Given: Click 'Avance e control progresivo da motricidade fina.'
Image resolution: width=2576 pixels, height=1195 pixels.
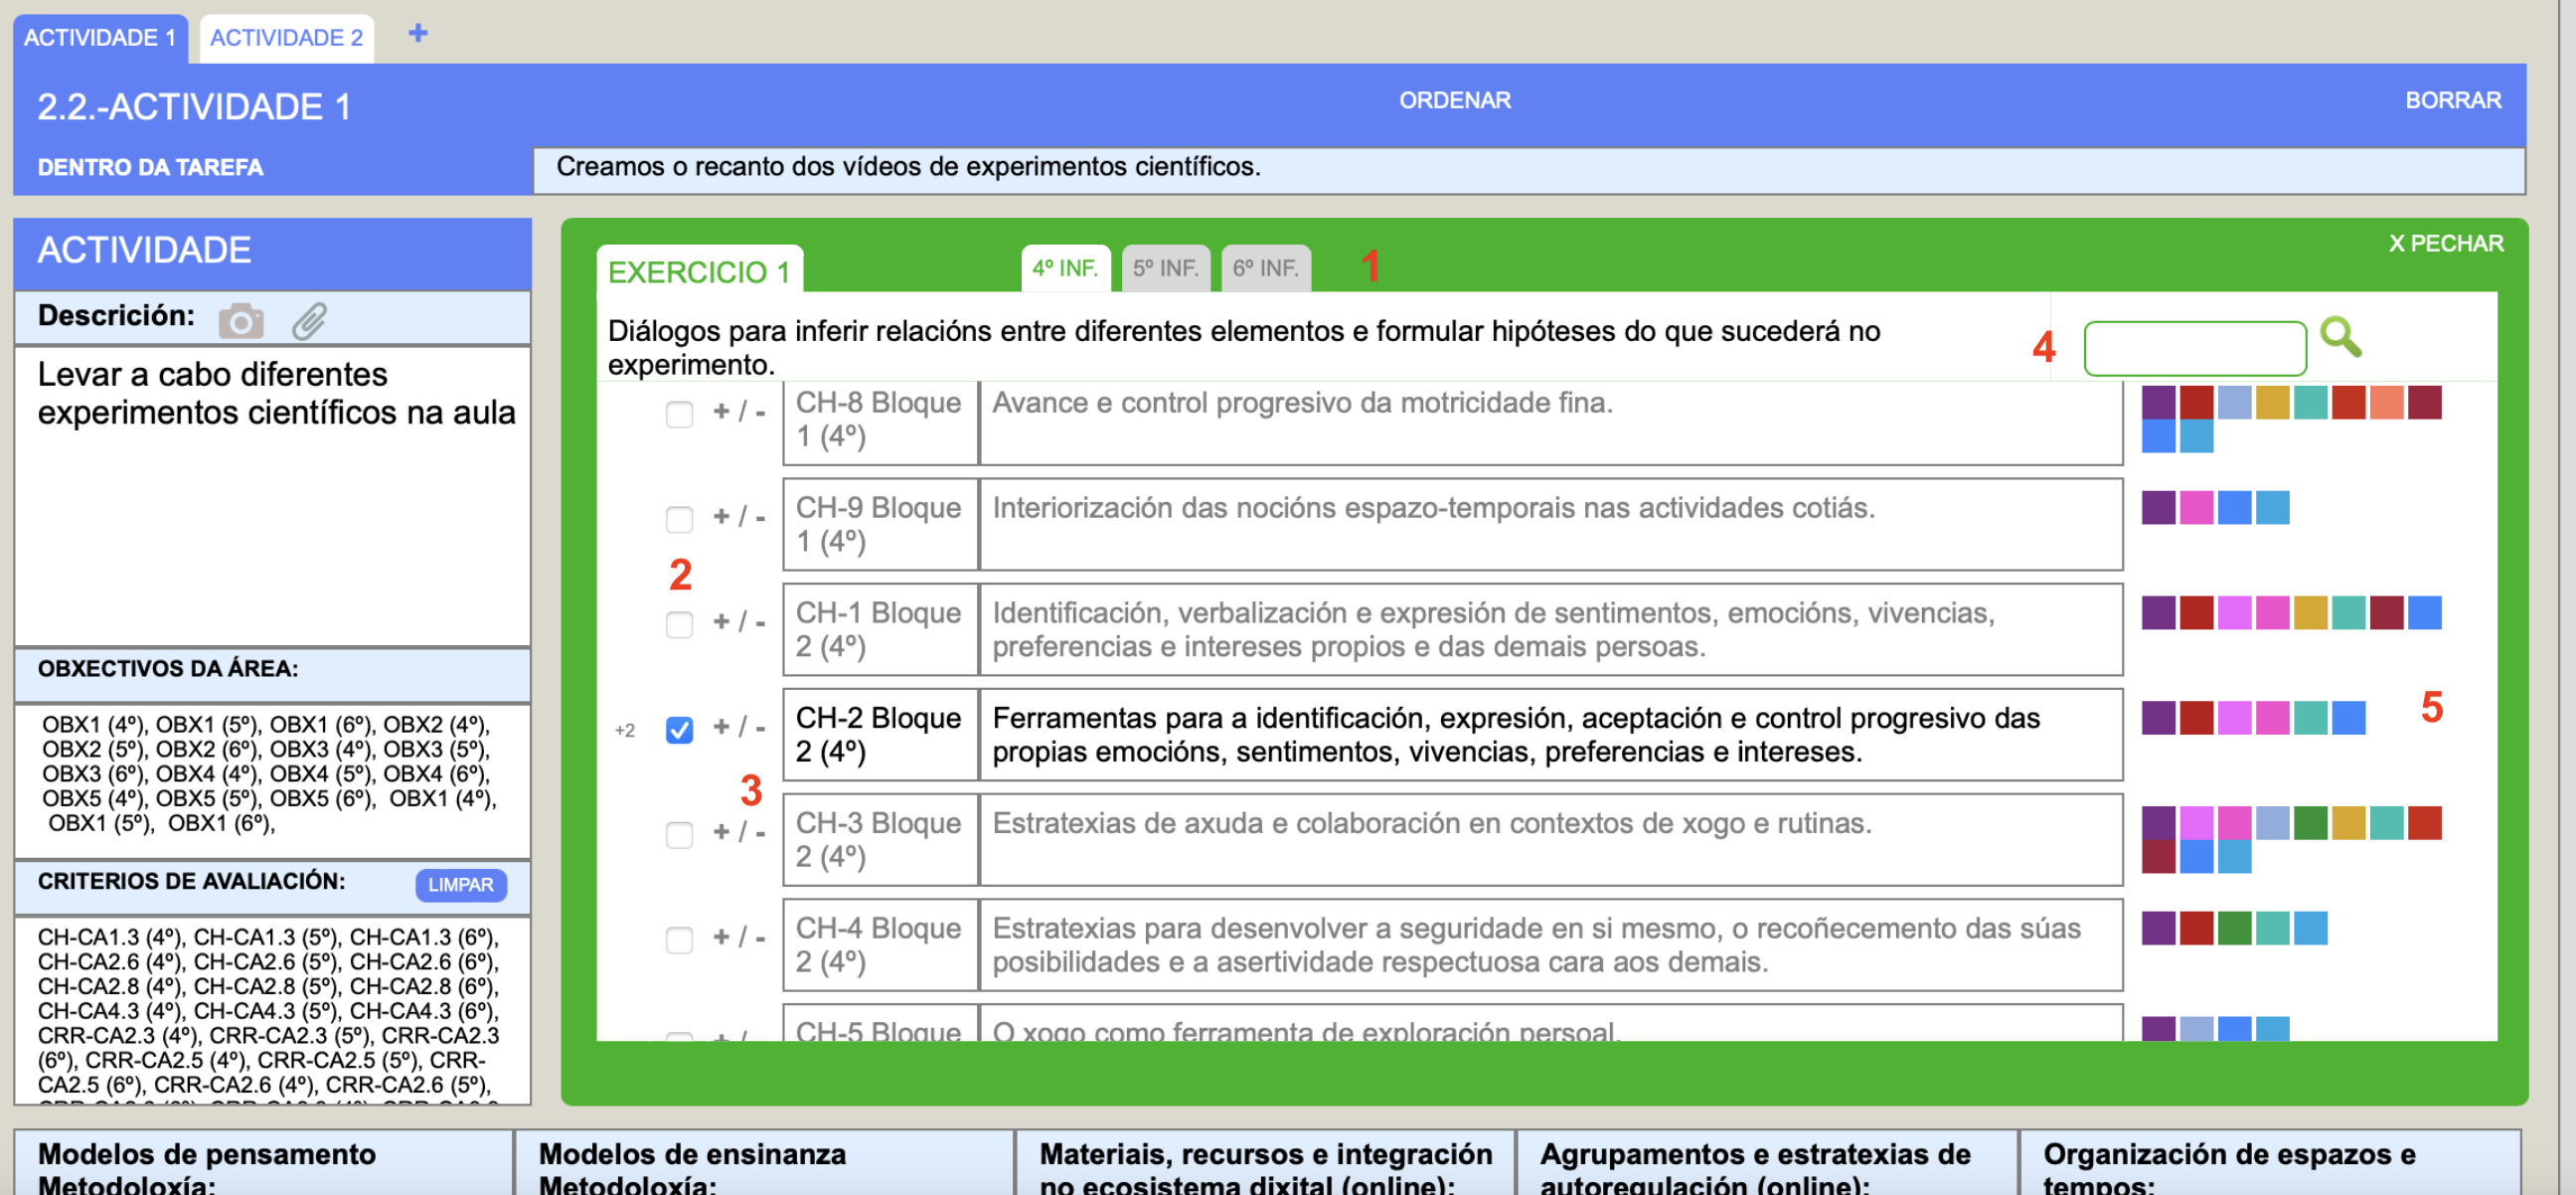Looking at the screenshot, I should 1302,403.
